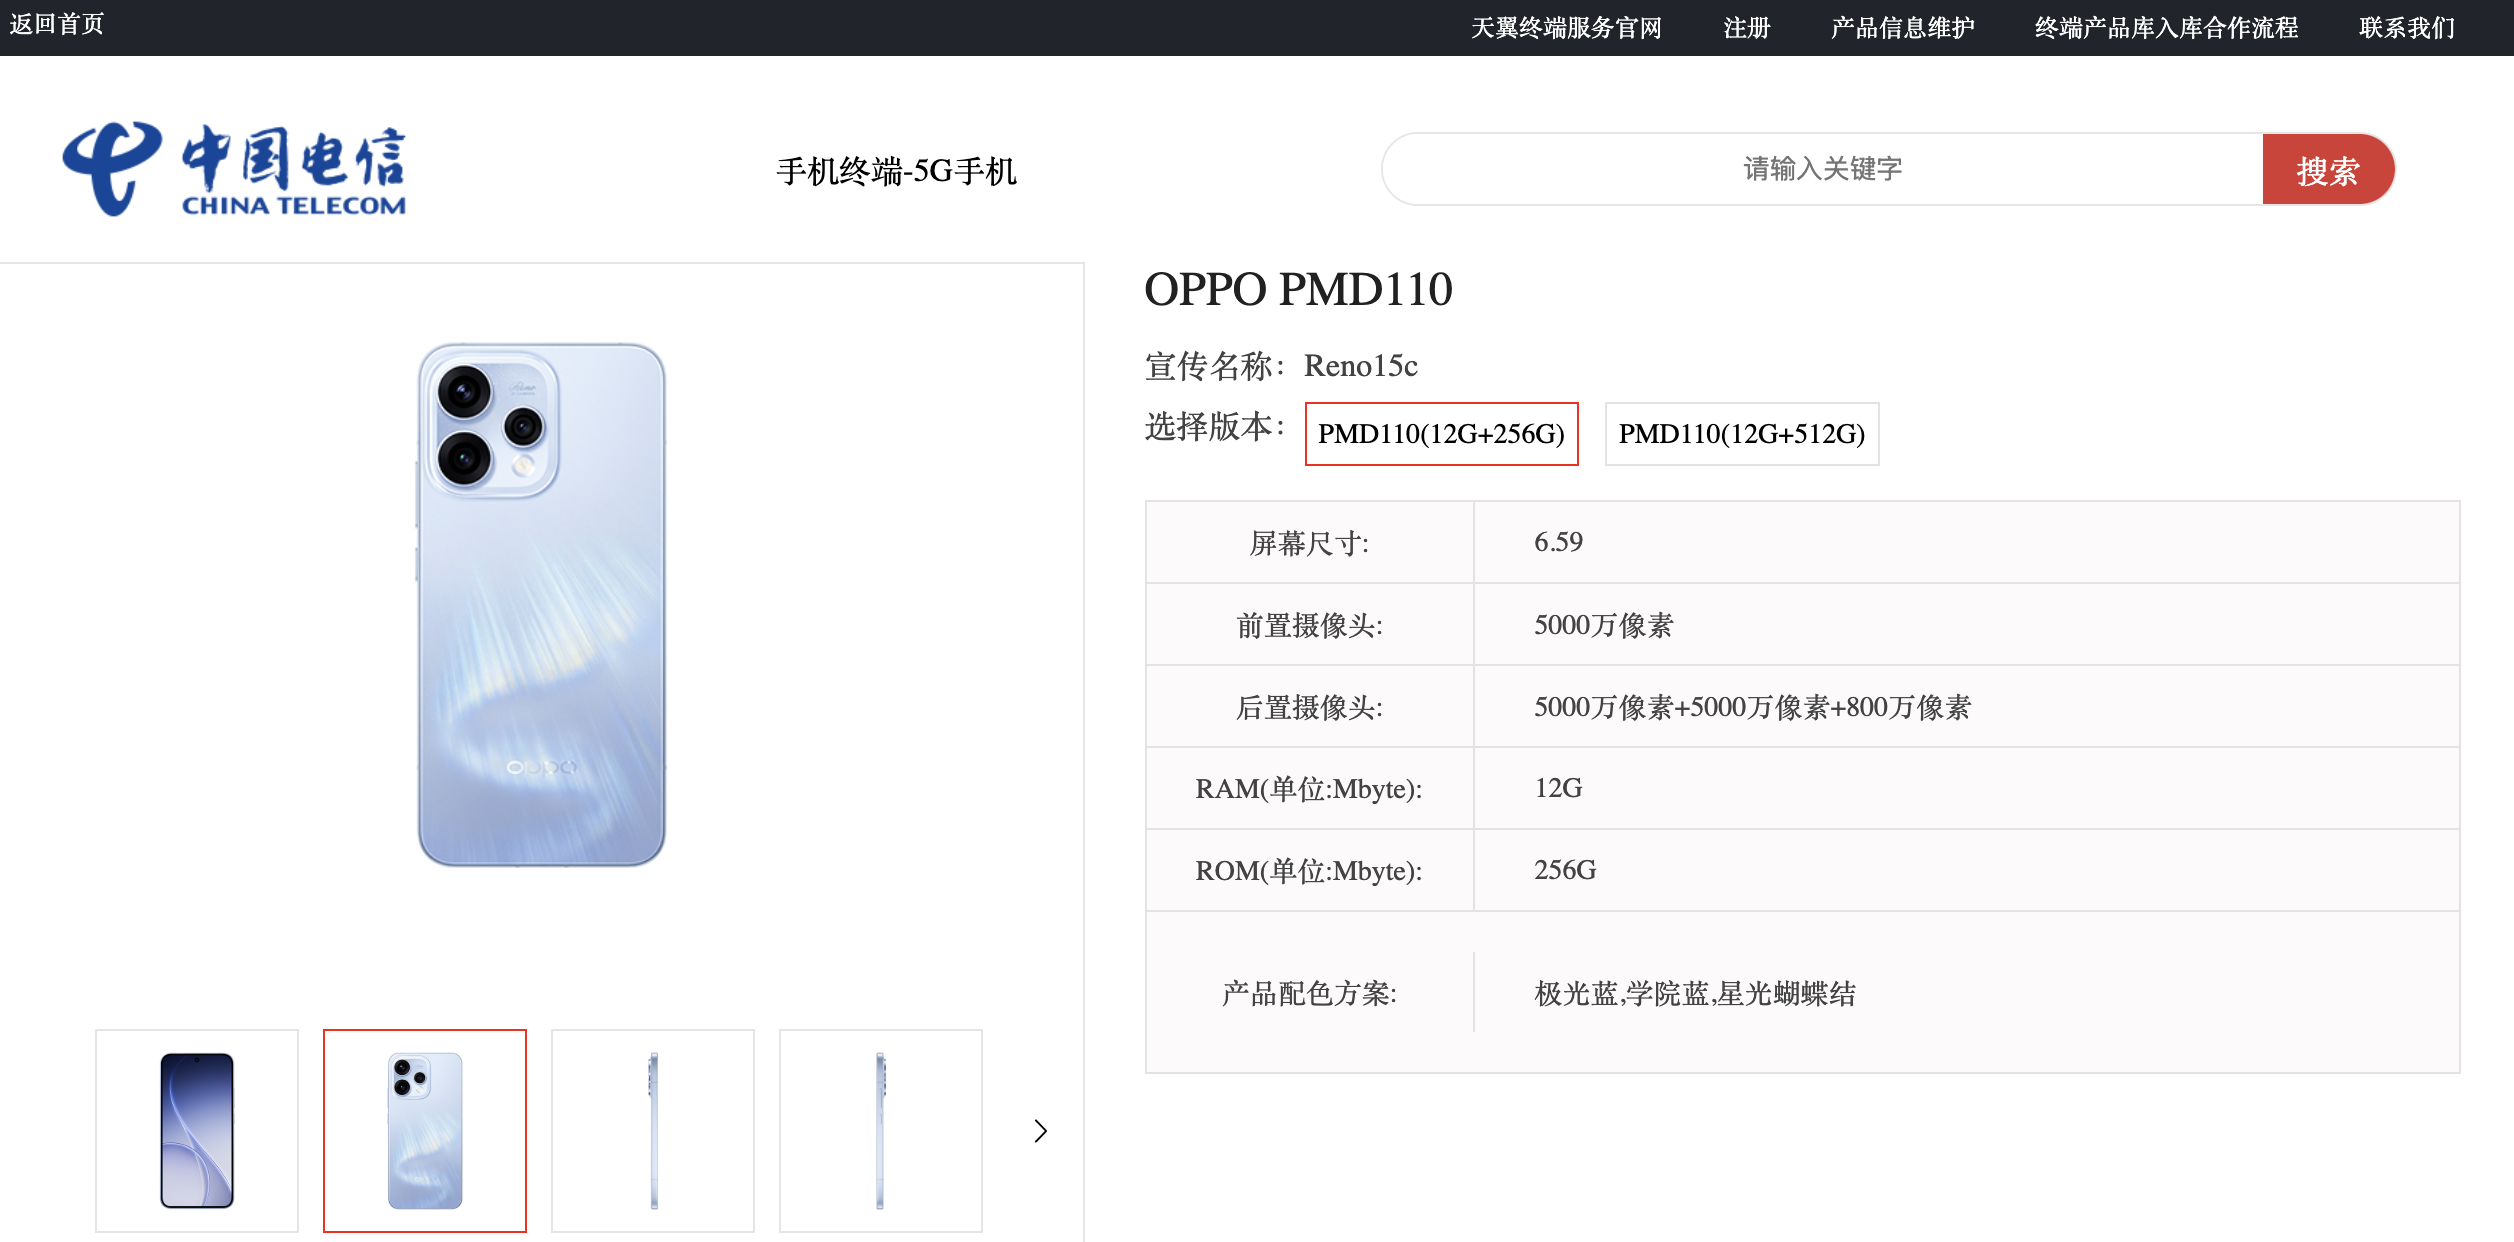Select the first side profile thumbnail

click(x=653, y=1130)
